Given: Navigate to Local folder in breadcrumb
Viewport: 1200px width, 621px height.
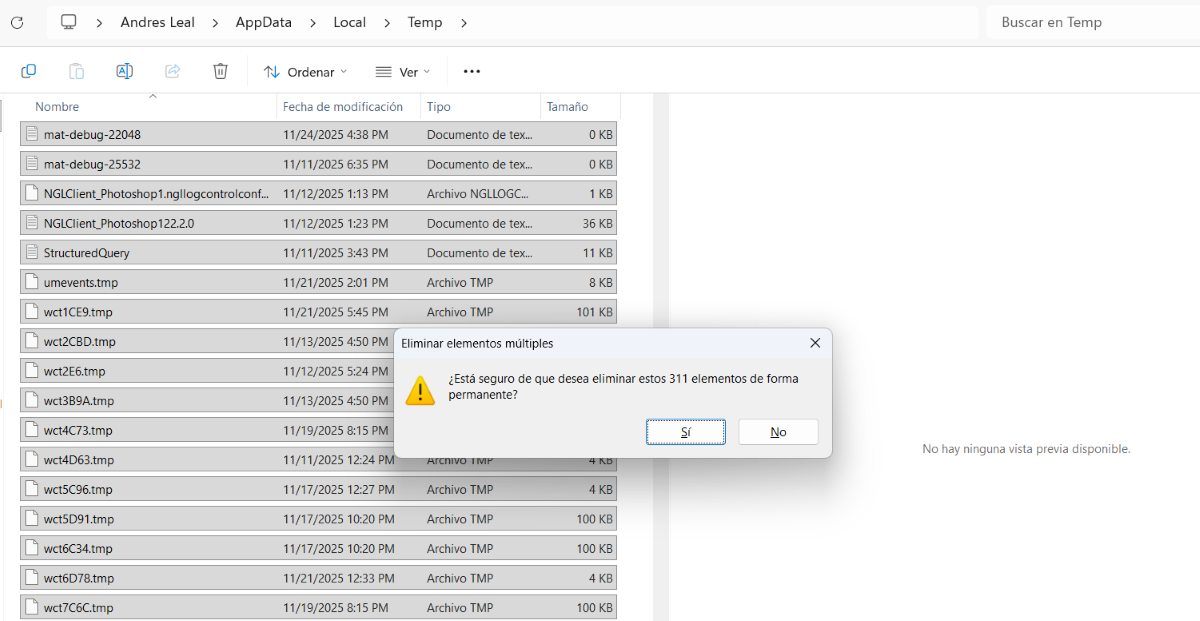Looking at the screenshot, I should (x=349, y=22).
